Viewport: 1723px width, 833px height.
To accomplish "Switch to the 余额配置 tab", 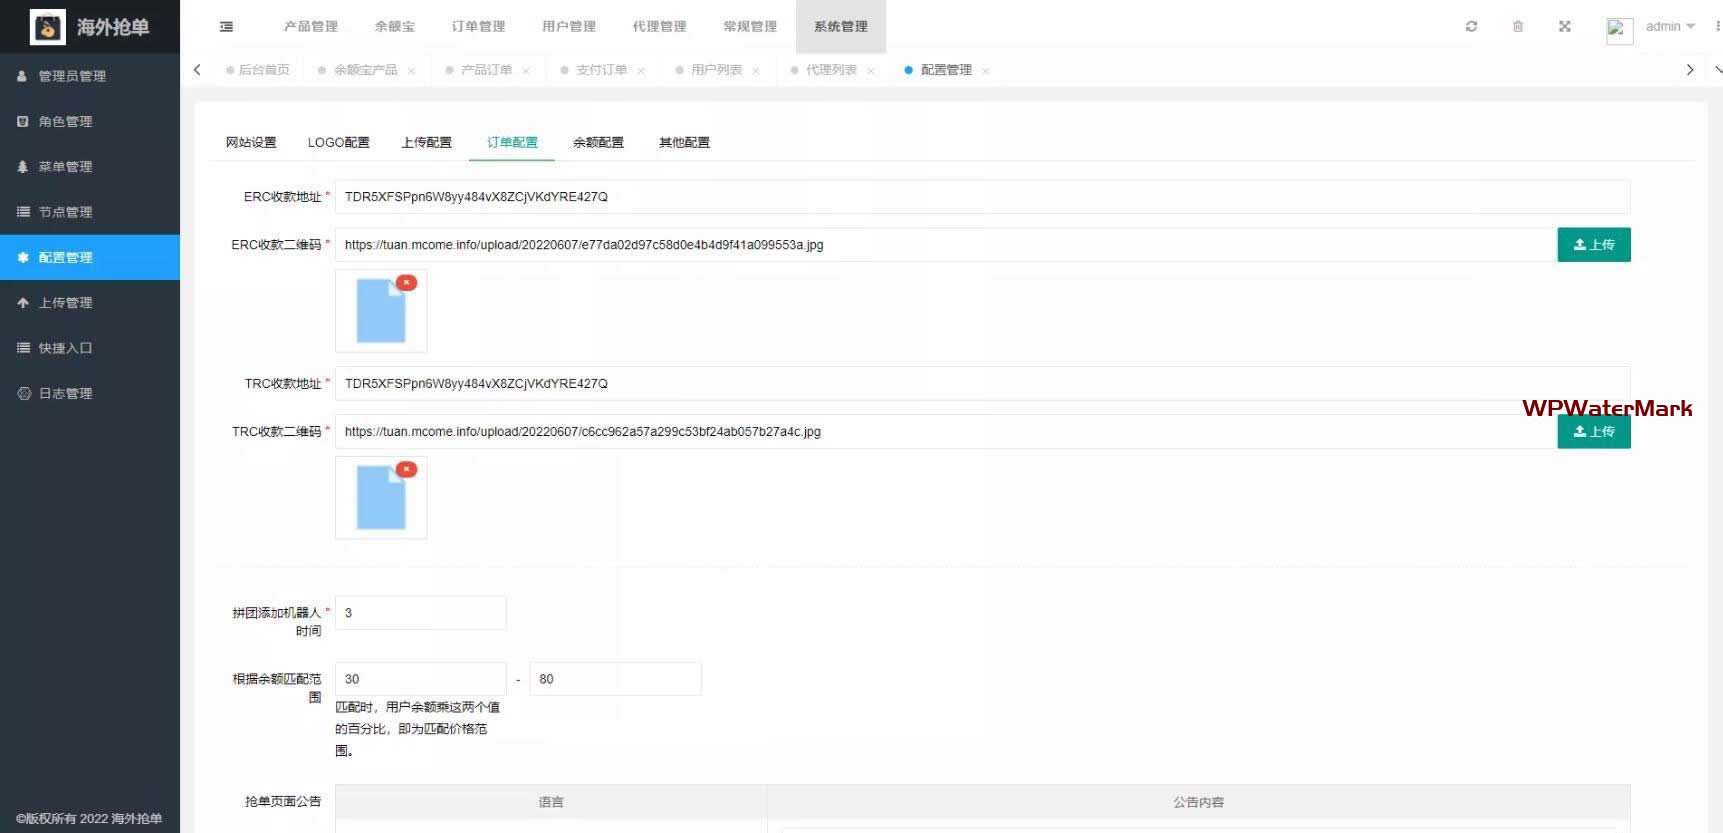I will (x=598, y=143).
